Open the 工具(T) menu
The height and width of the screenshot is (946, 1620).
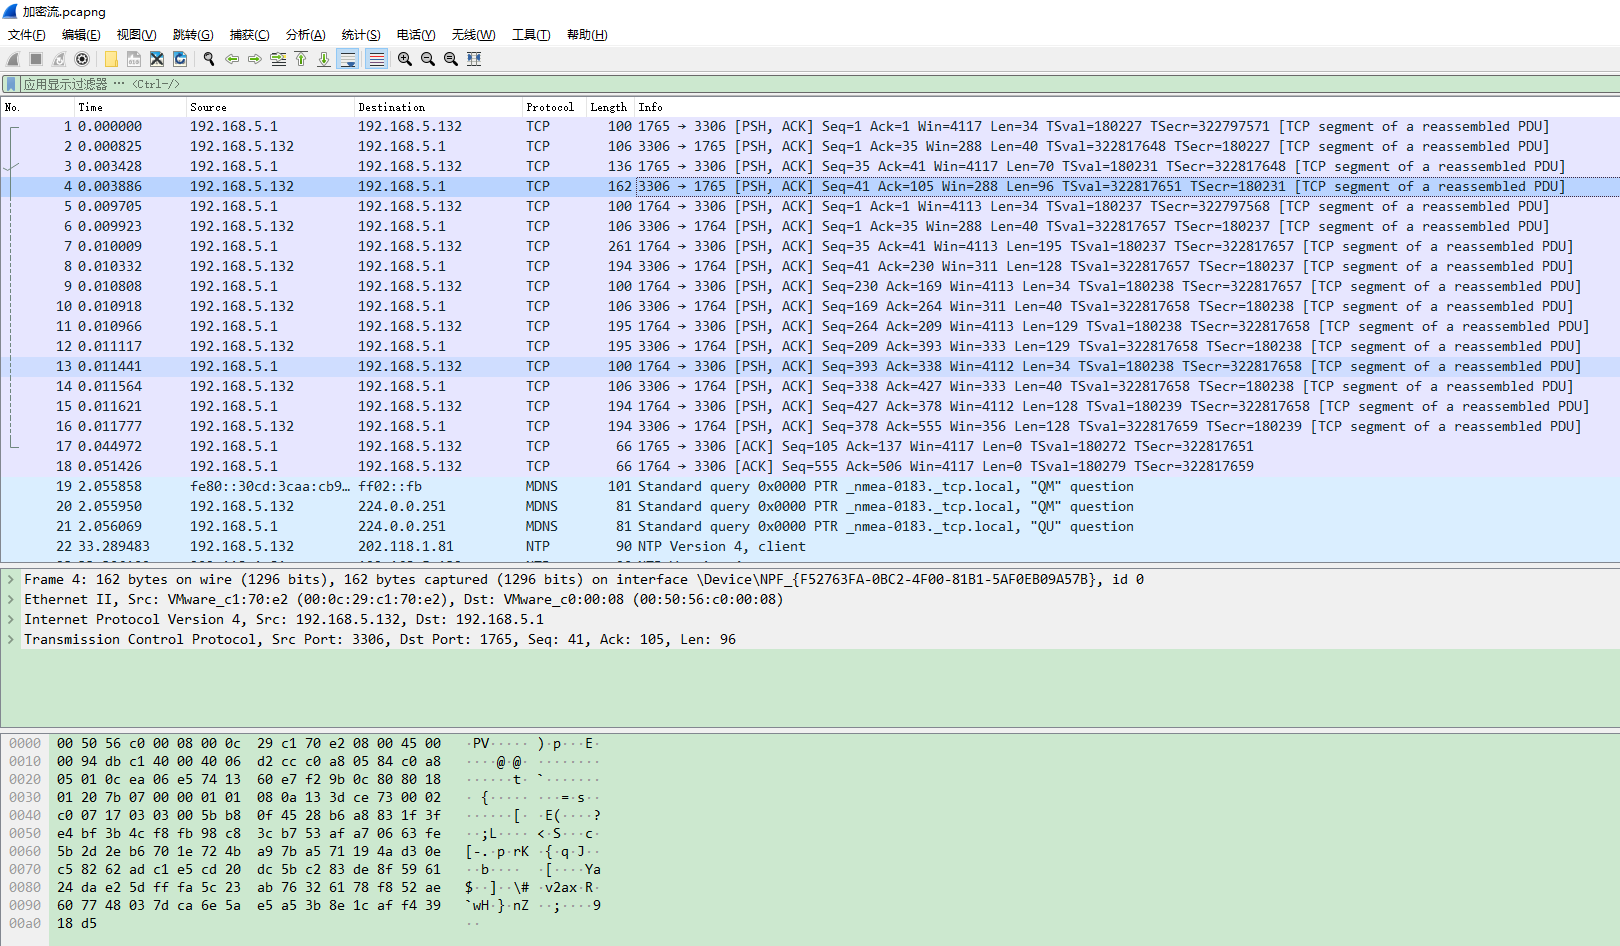(531, 35)
